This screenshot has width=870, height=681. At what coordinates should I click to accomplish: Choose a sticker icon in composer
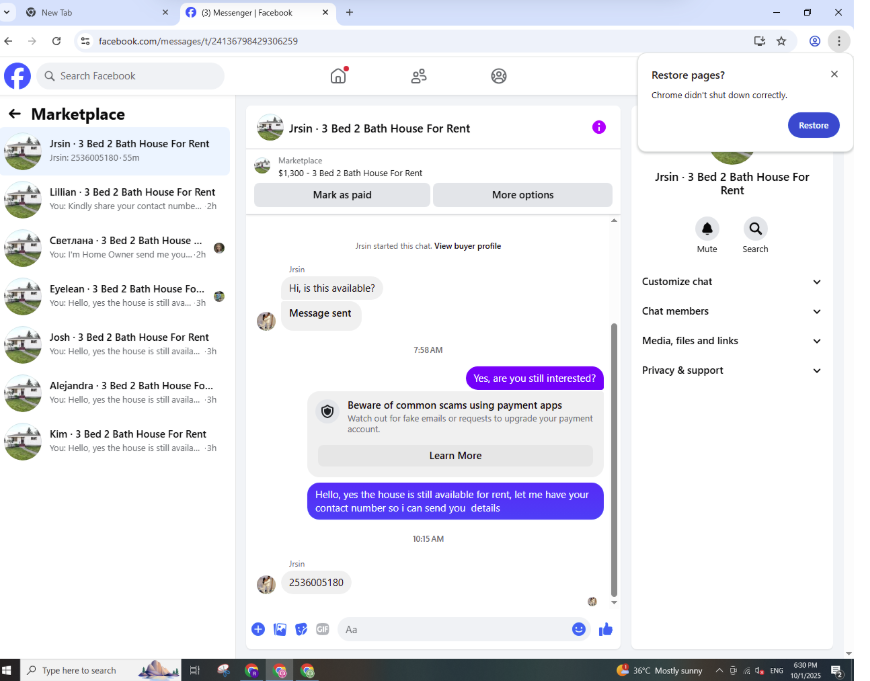pos(301,629)
